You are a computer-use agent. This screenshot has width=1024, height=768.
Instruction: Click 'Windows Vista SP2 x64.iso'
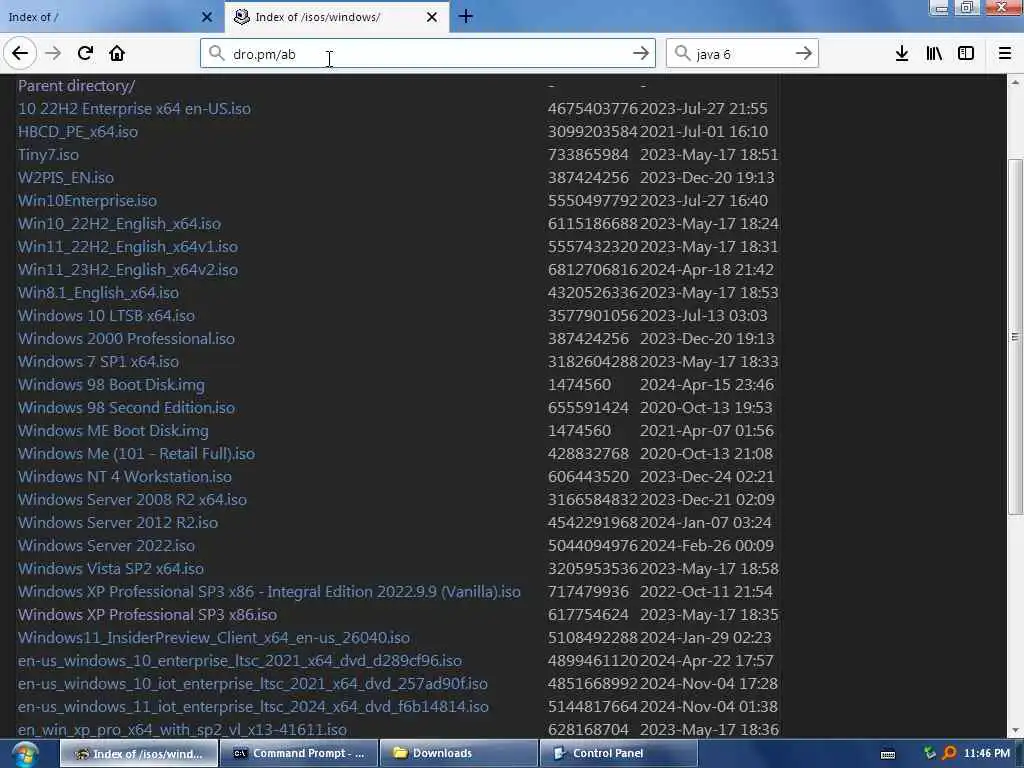coord(110,568)
